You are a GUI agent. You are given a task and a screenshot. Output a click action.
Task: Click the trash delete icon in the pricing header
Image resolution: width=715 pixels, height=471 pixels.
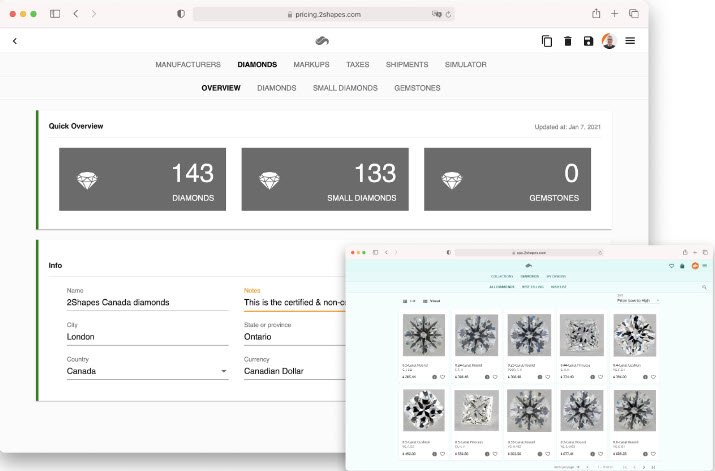(x=568, y=41)
